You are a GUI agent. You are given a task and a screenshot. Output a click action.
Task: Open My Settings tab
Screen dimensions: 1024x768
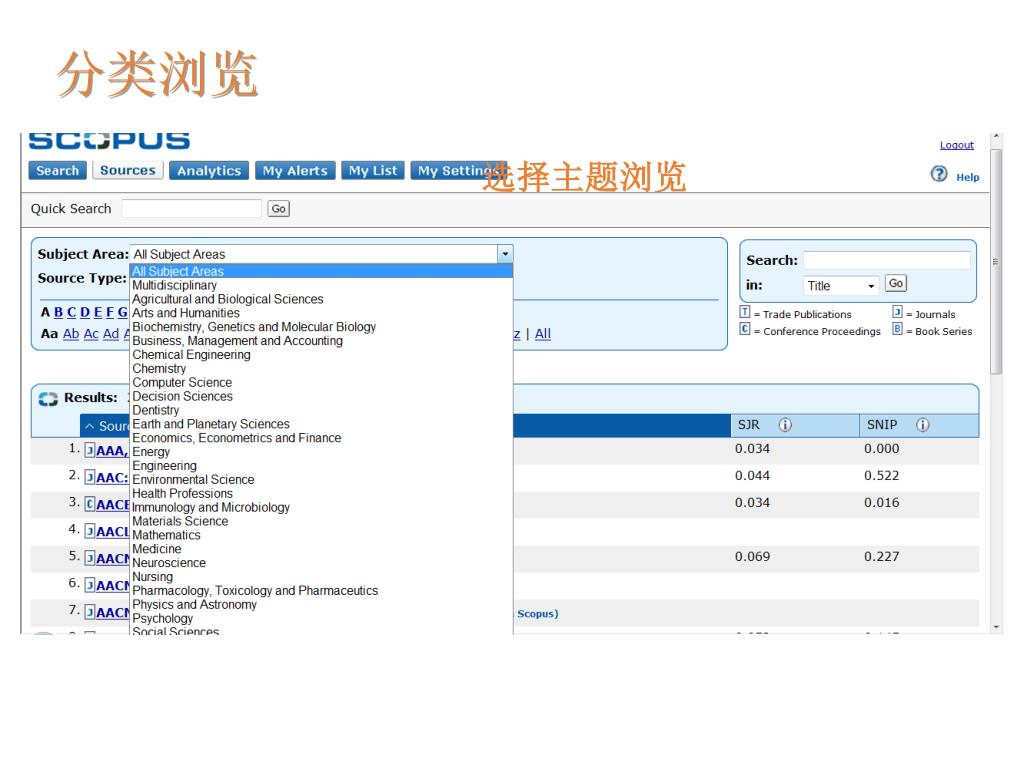tap(458, 170)
